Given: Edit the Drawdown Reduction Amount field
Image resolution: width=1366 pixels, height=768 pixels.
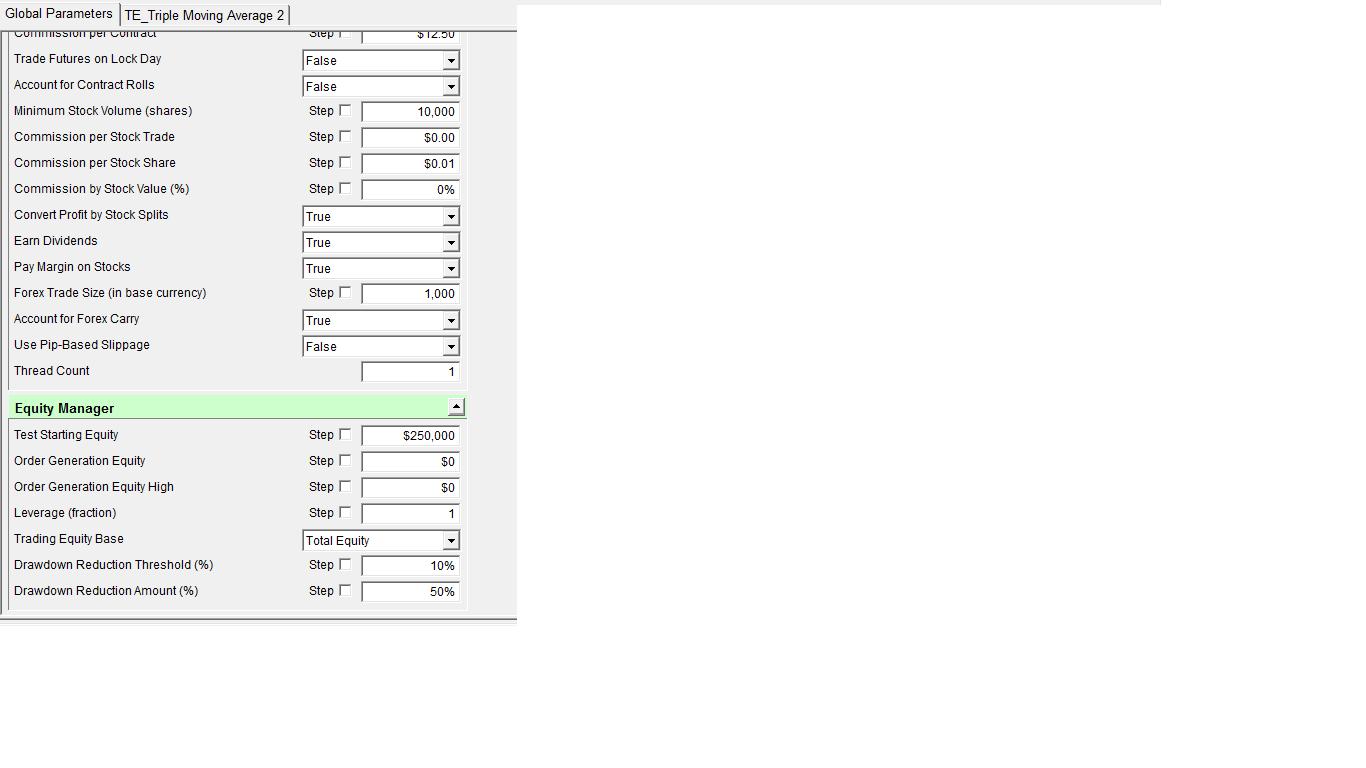Looking at the screenshot, I should (x=410, y=592).
